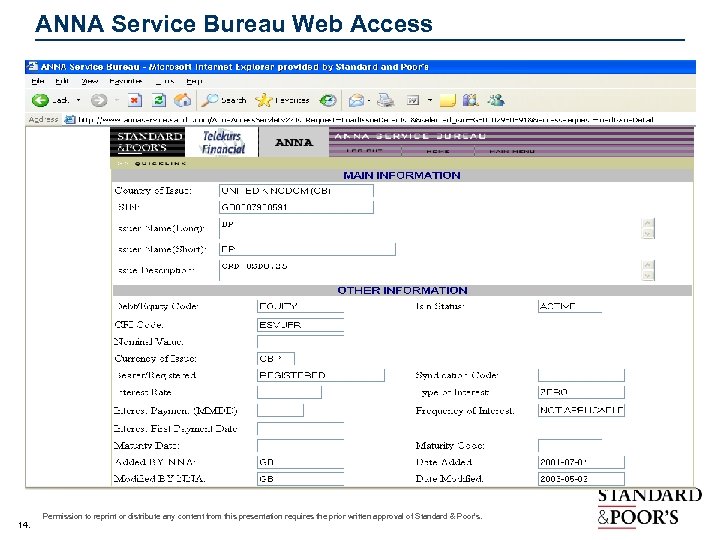Open the Mail envelope icon
This screenshot has height=540, width=720.
(x=356, y=100)
